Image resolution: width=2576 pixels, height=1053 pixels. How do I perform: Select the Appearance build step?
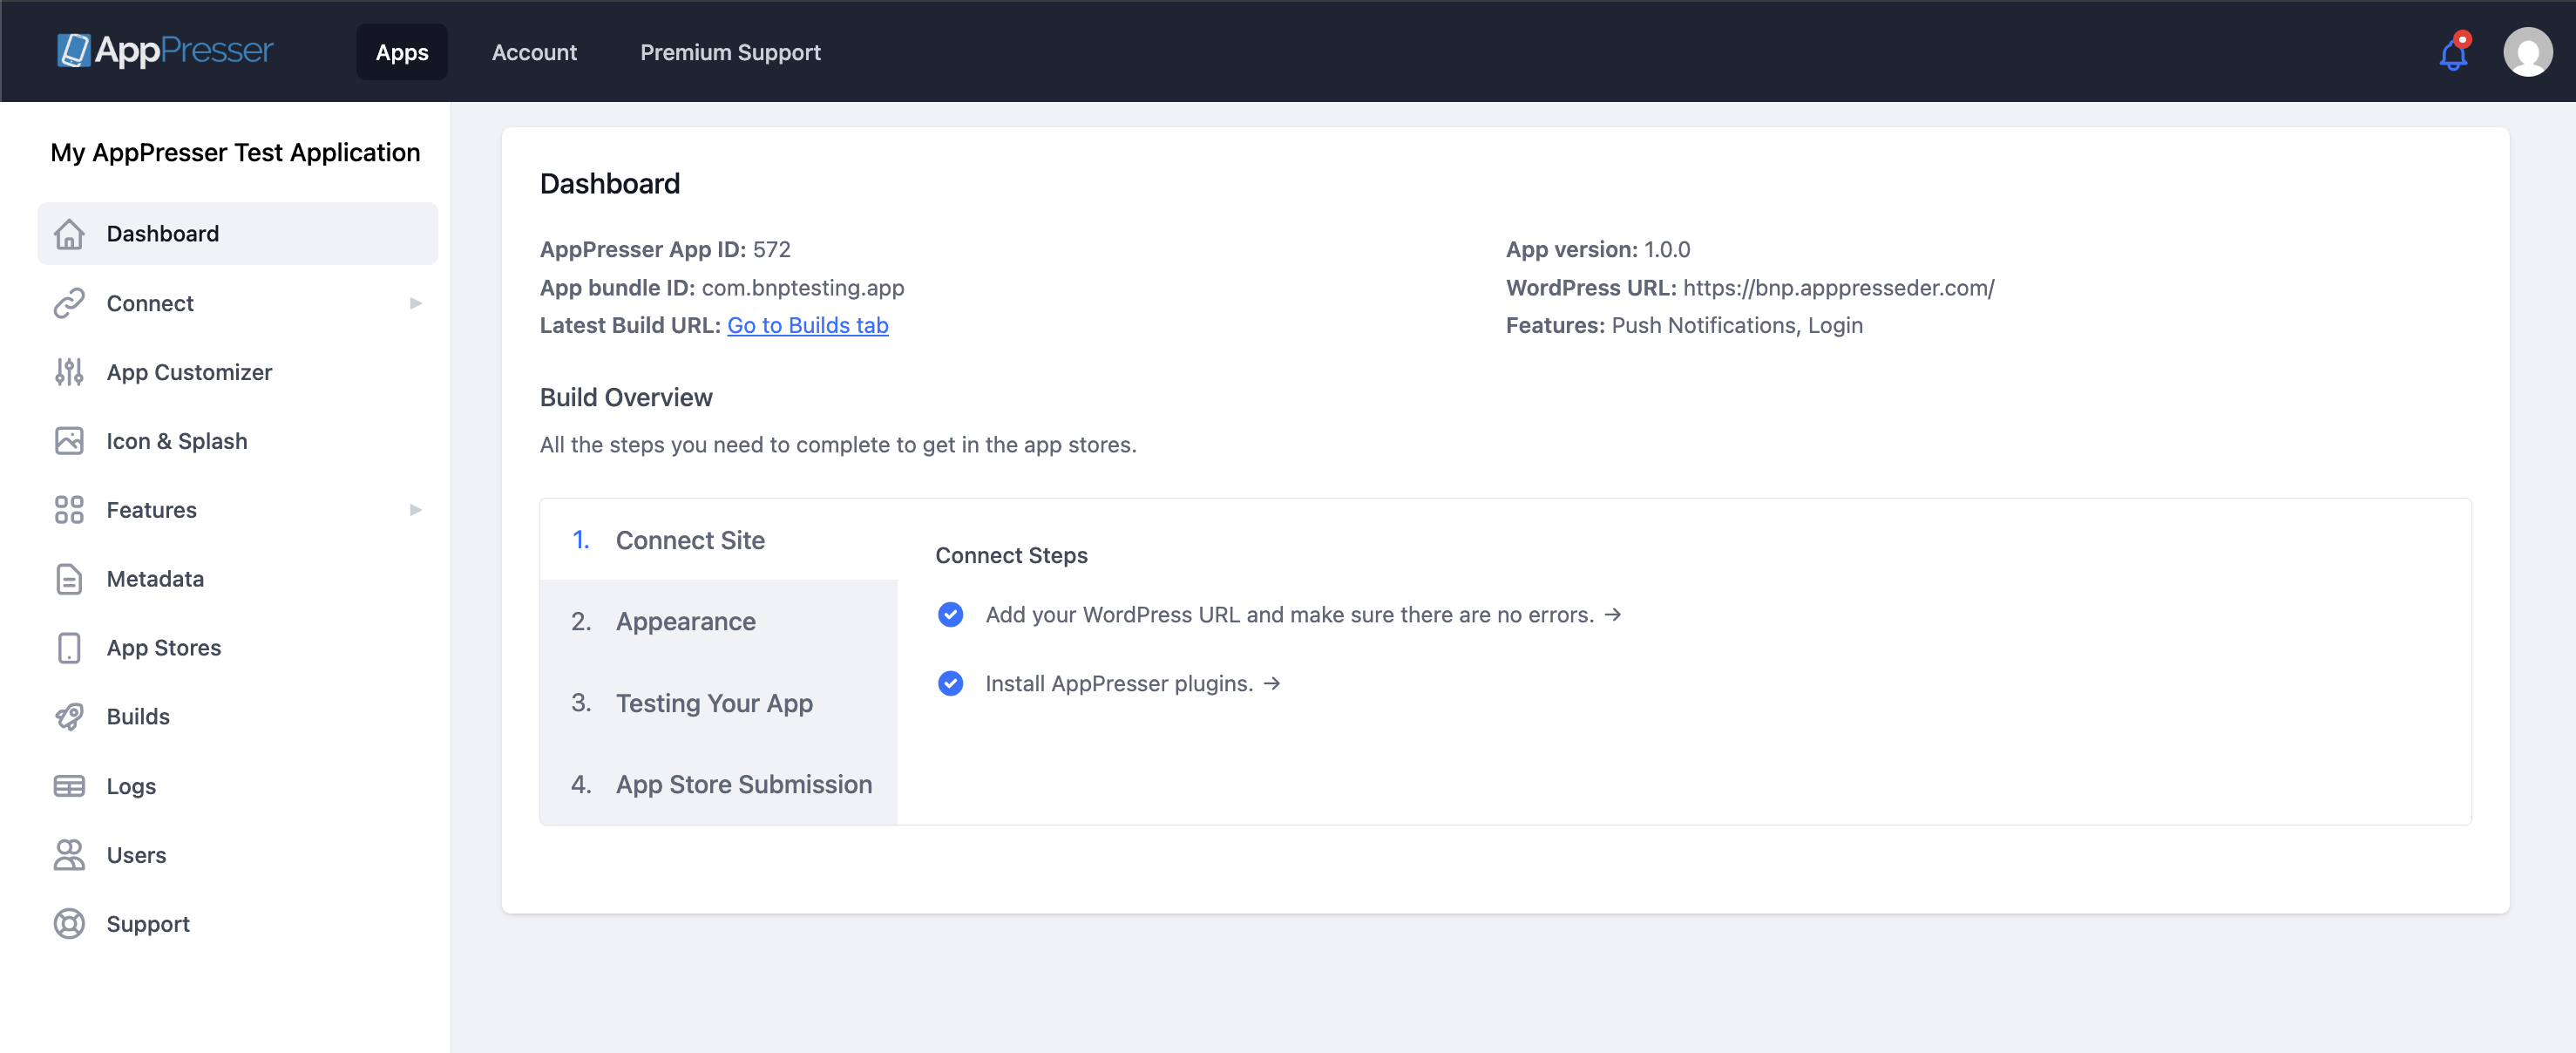click(x=685, y=621)
